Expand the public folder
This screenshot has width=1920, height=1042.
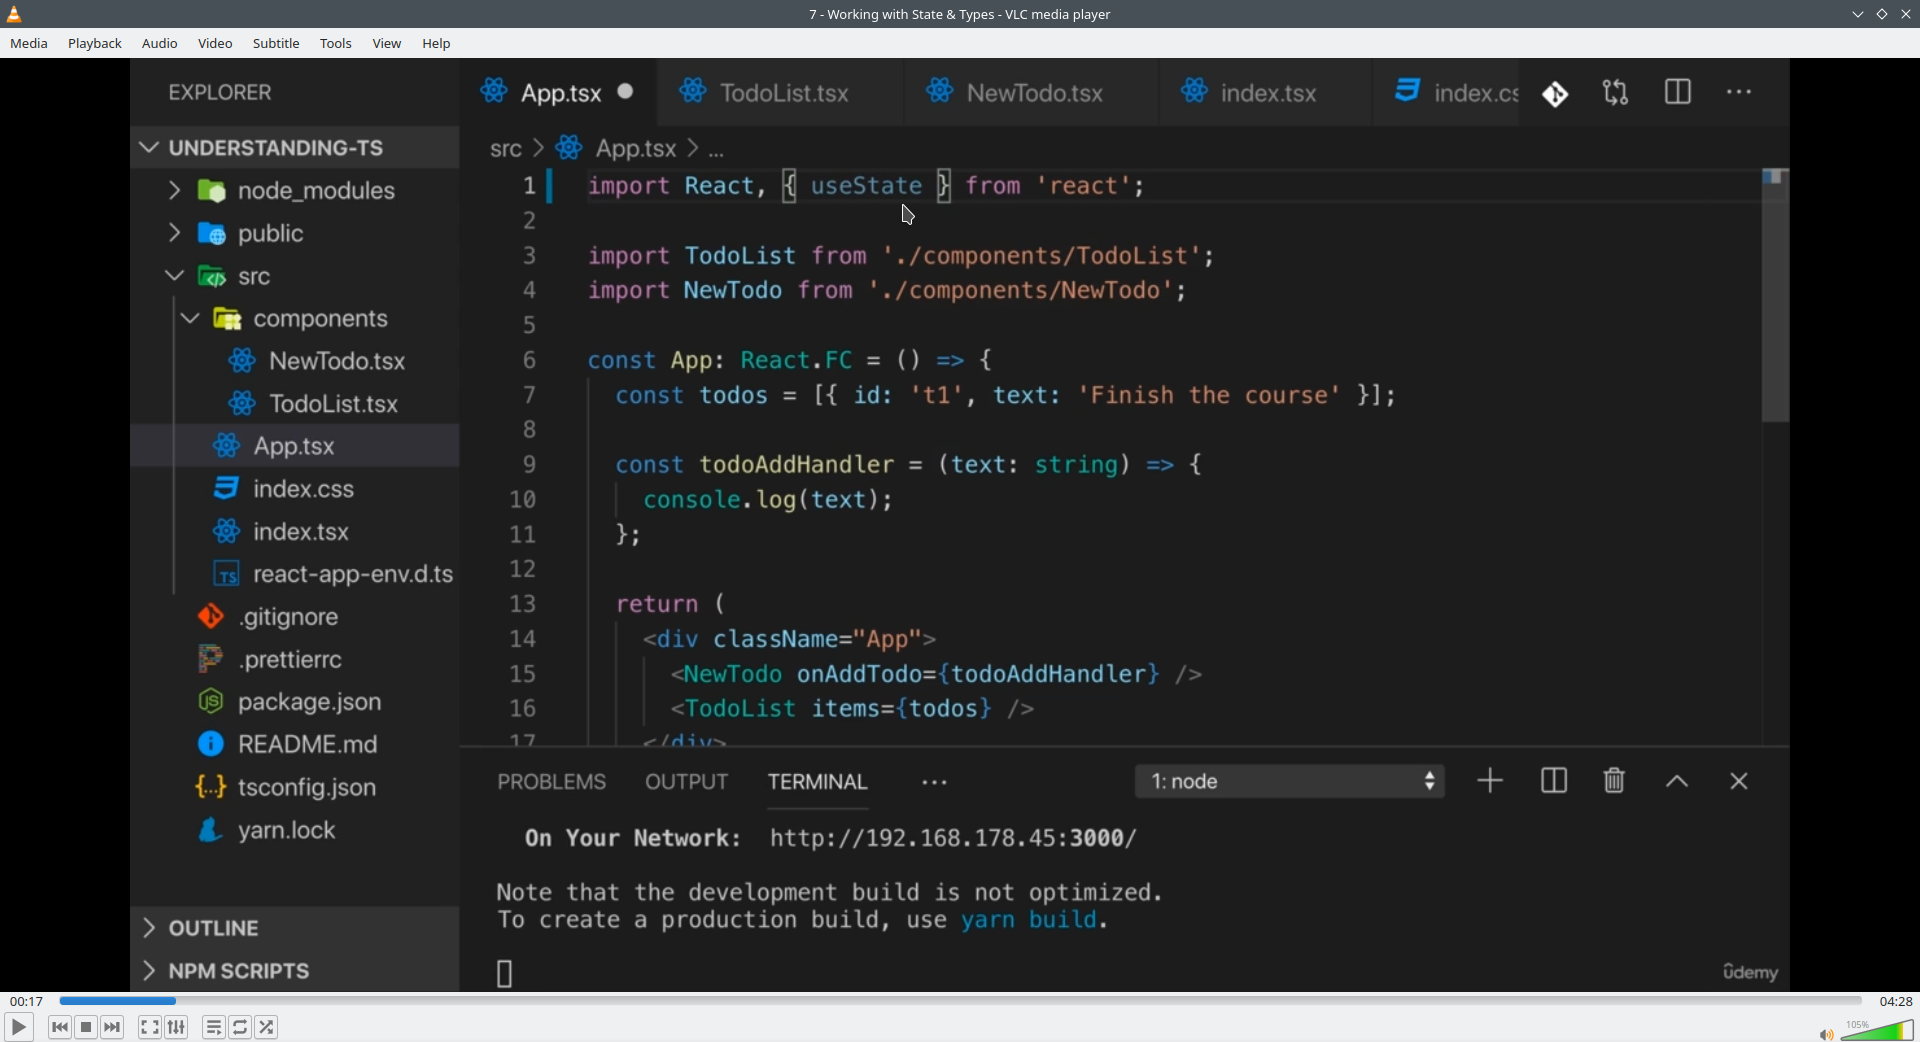pyautogui.click(x=295, y=233)
